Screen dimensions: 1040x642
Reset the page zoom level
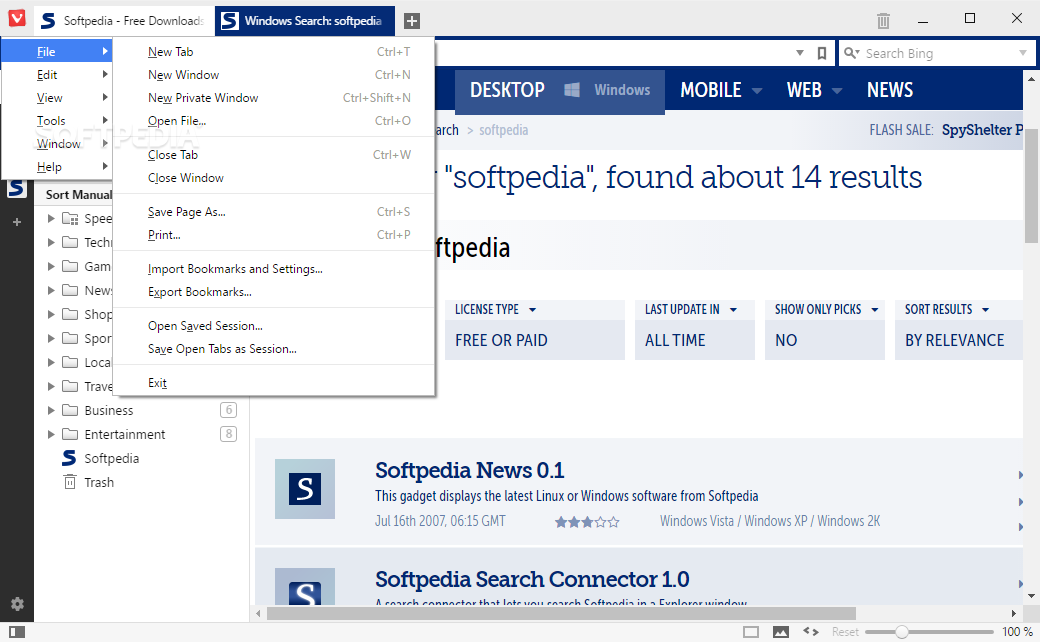click(845, 632)
